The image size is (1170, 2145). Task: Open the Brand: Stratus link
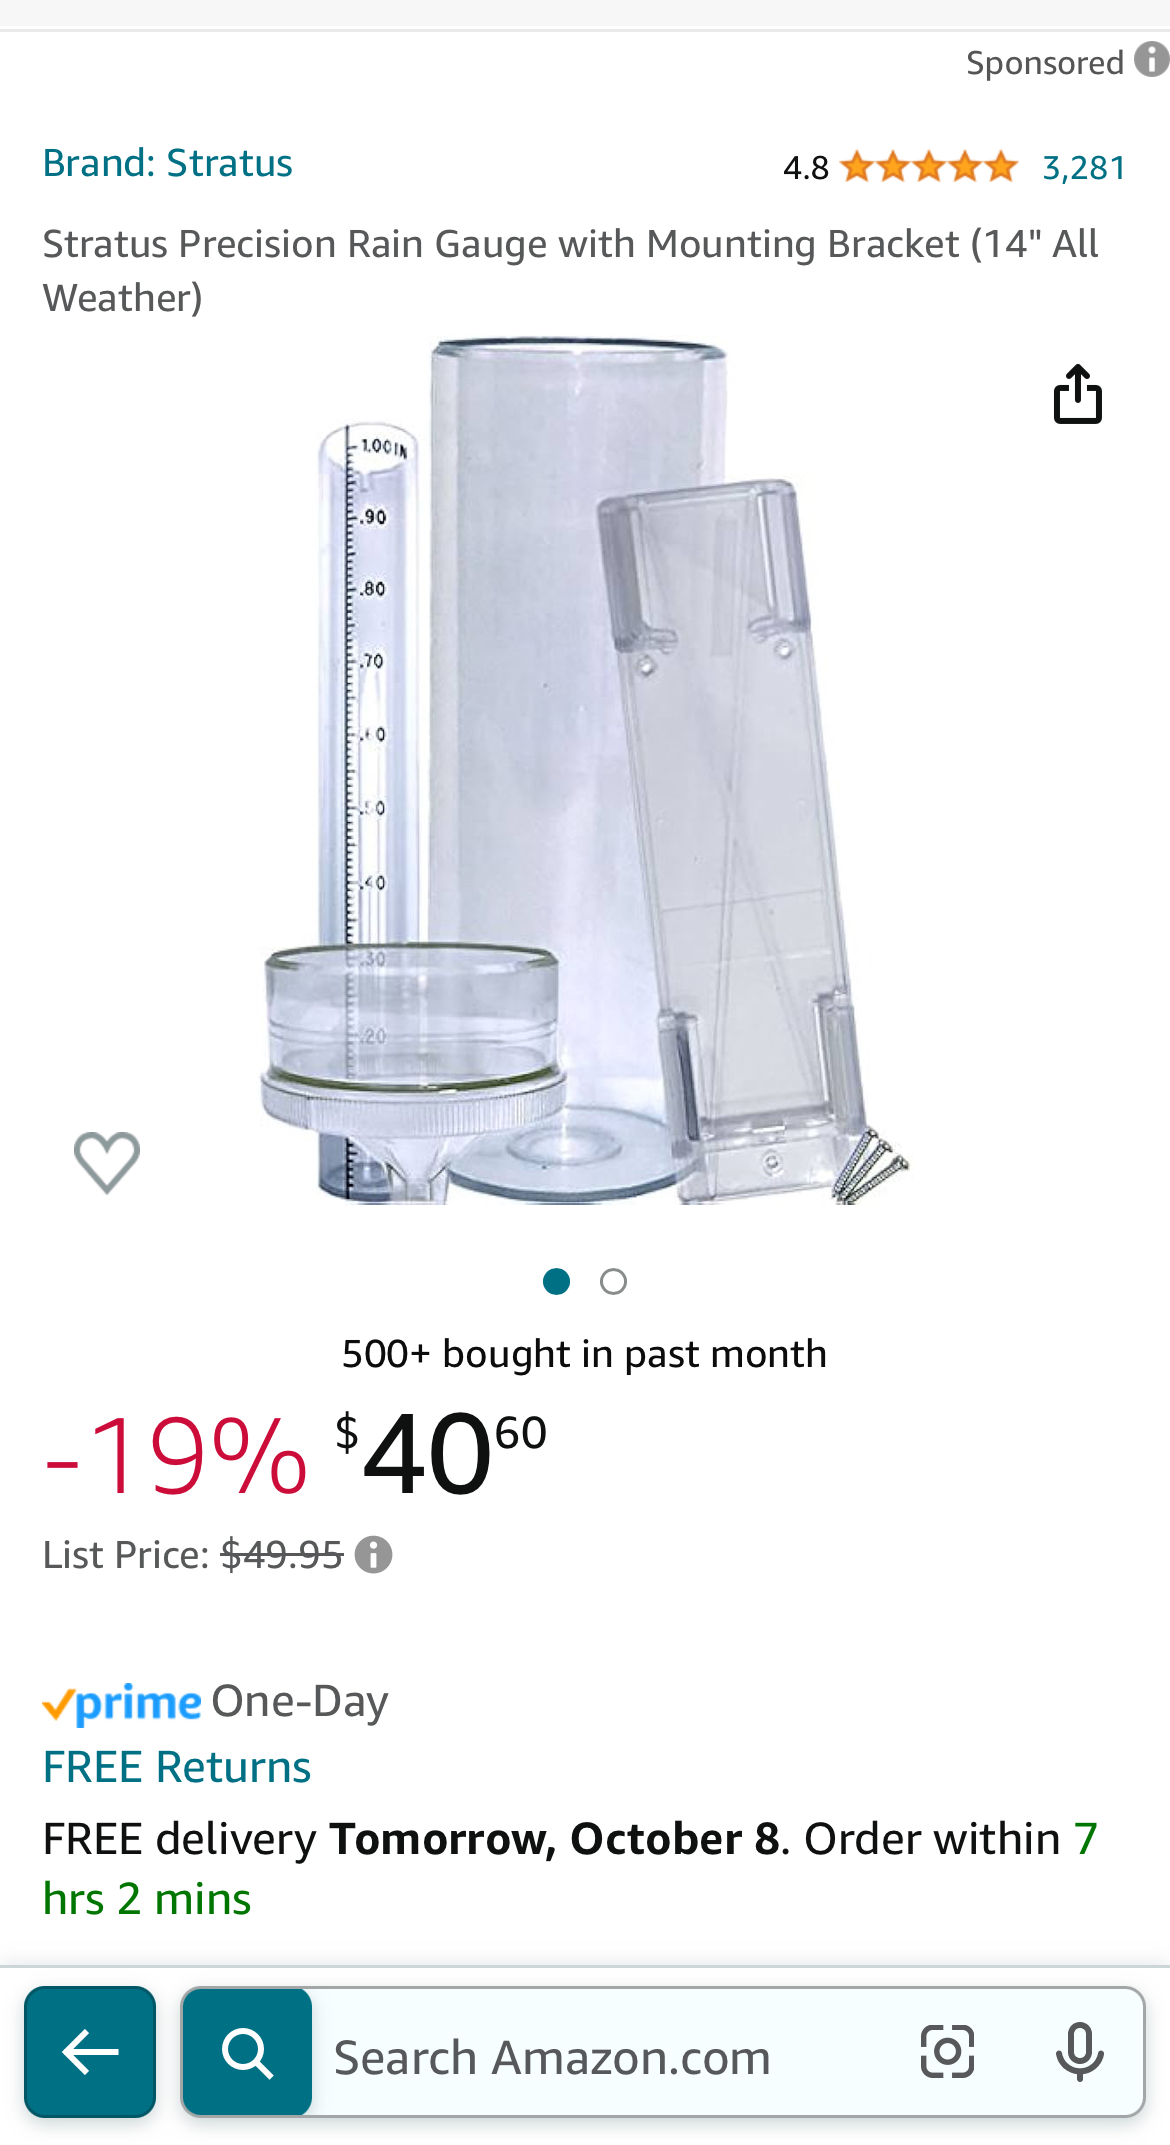[x=168, y=163]
